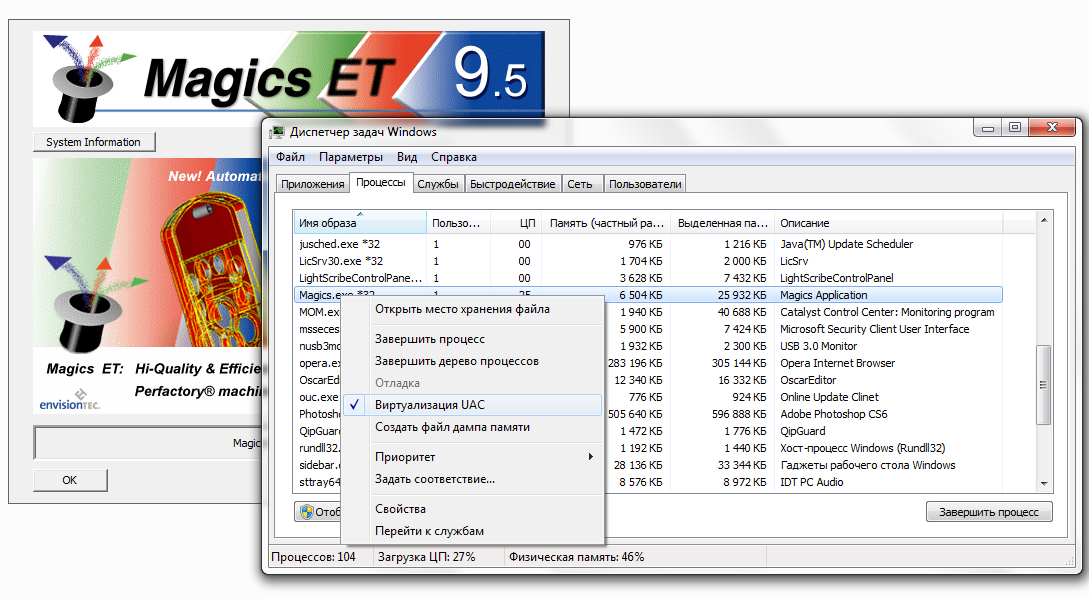The height and width of the screenshot is (599, 1089).
Task: Click the Task Manager title bar icon
Action: click(278, 132)
